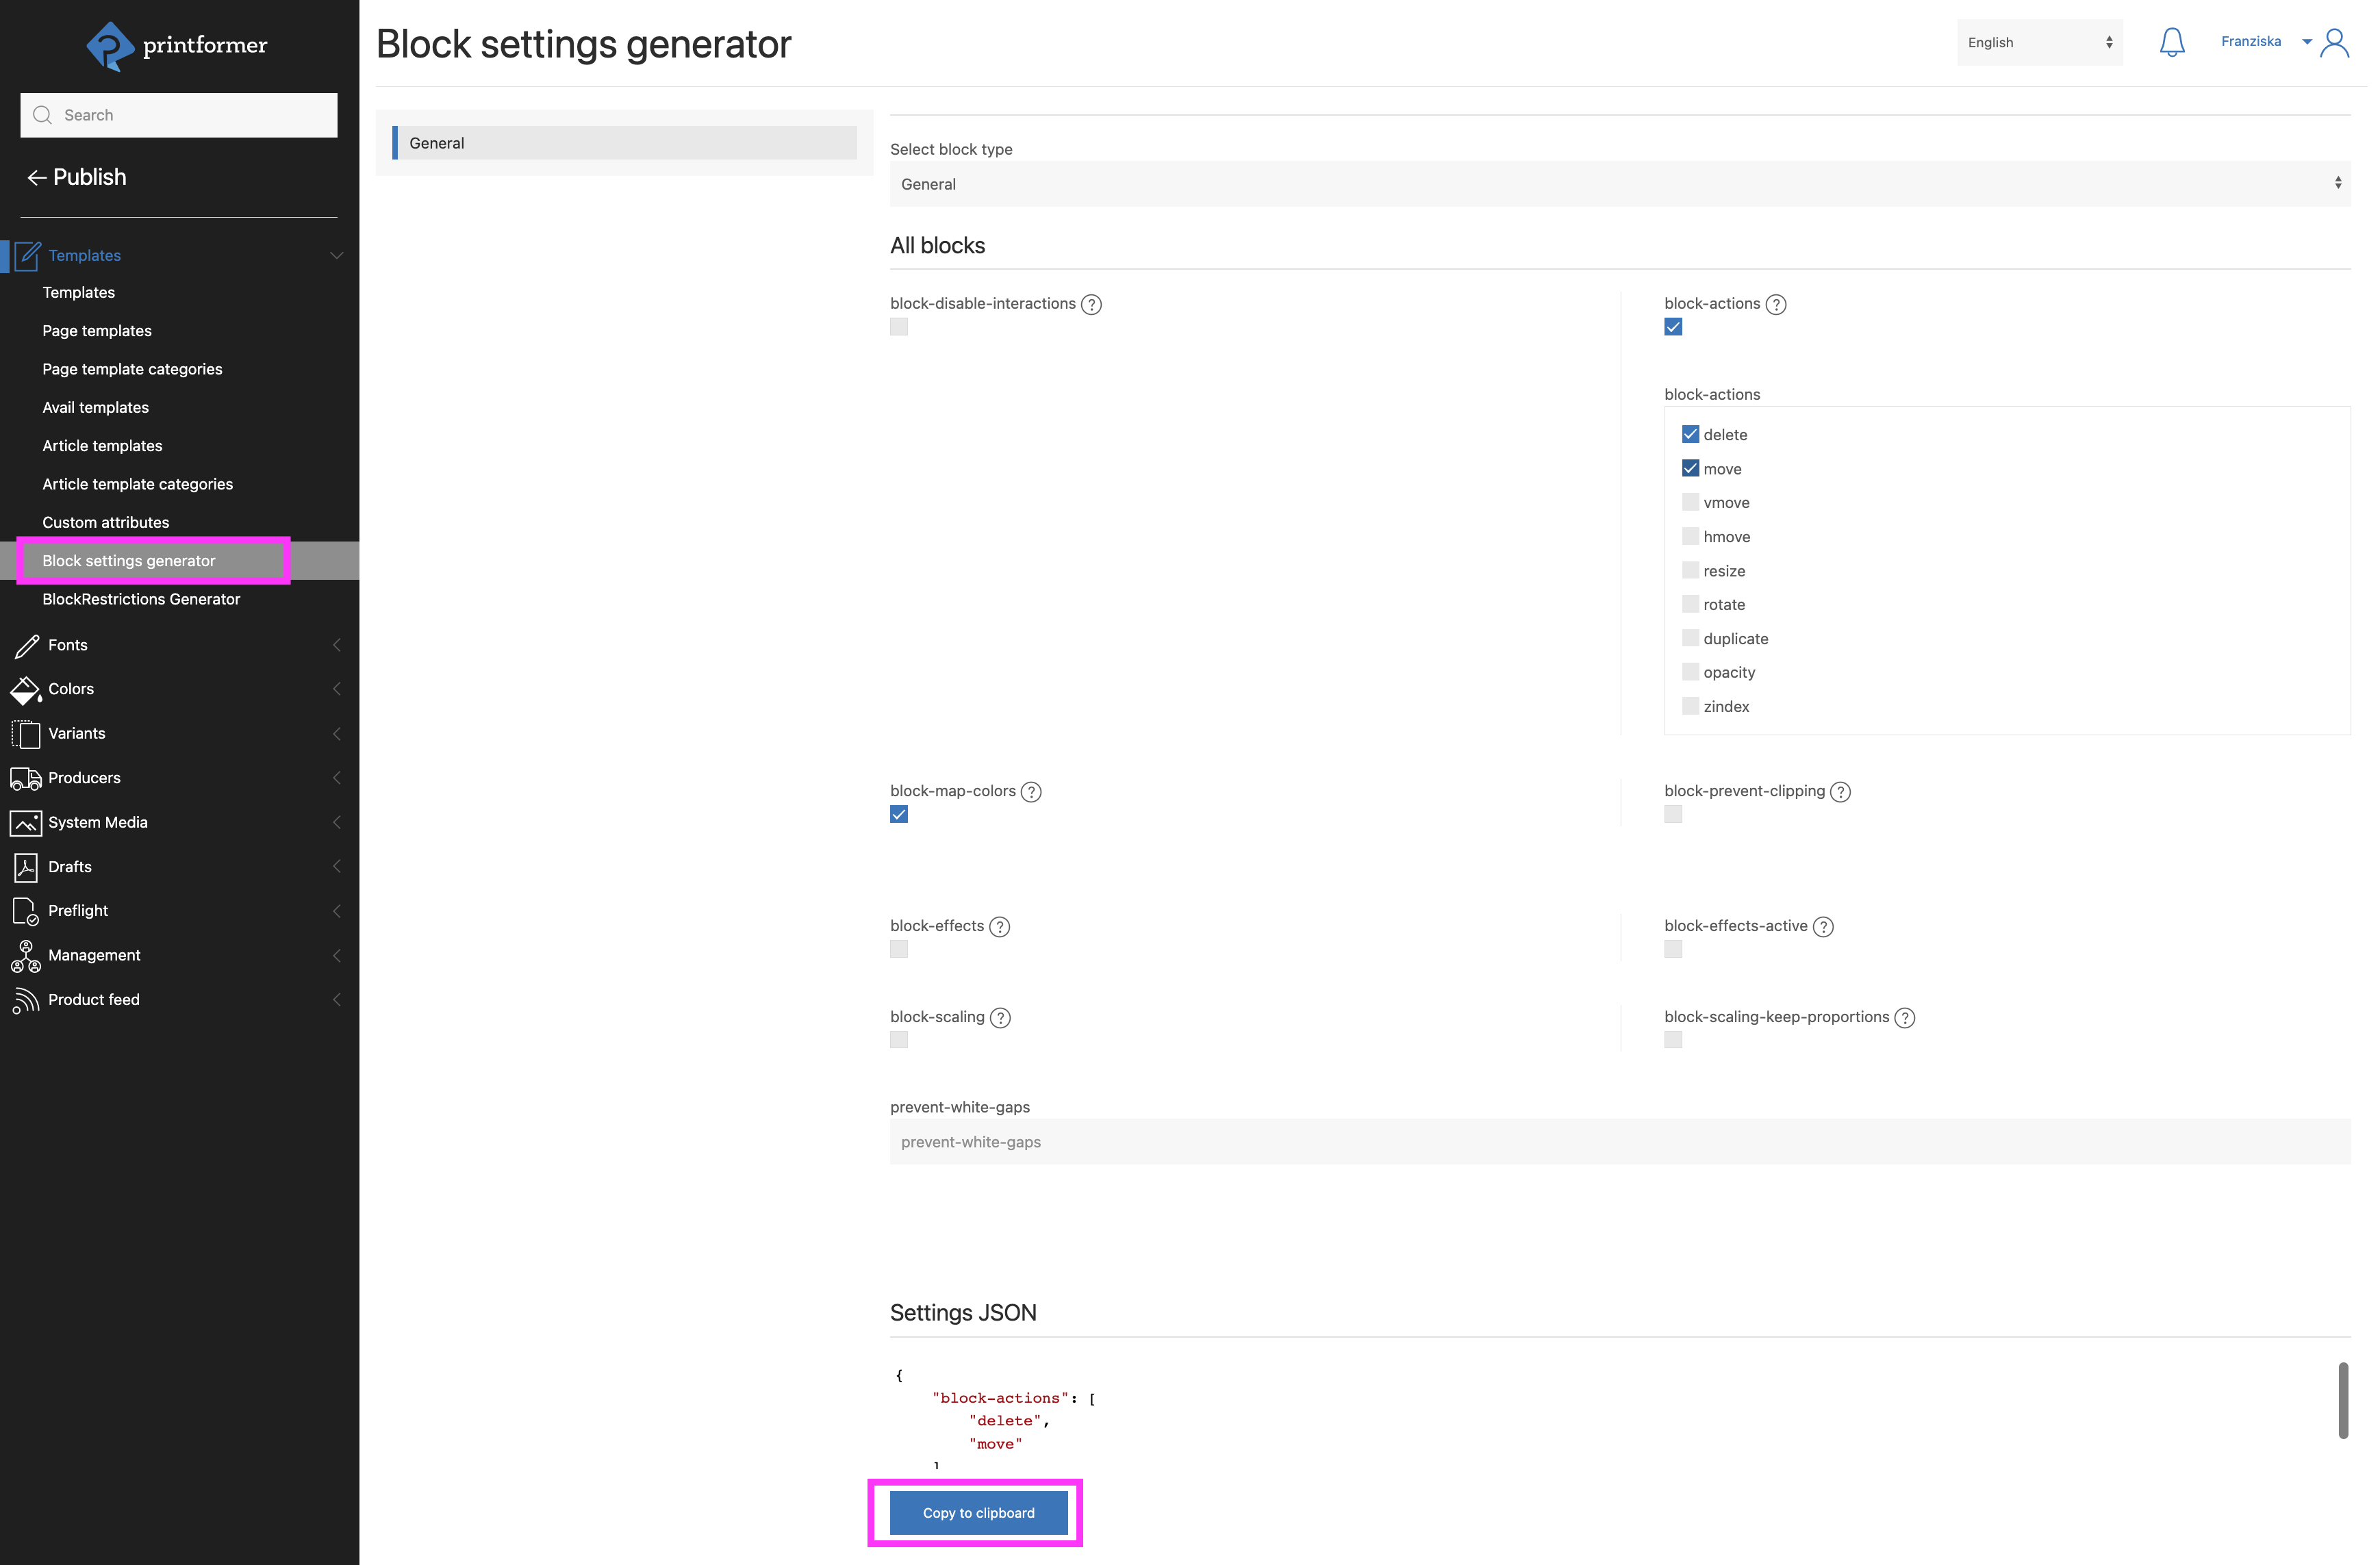The image size is (2380, 1565).
Task: Click the Copy to clipboard button
Action: point(977,1513)
